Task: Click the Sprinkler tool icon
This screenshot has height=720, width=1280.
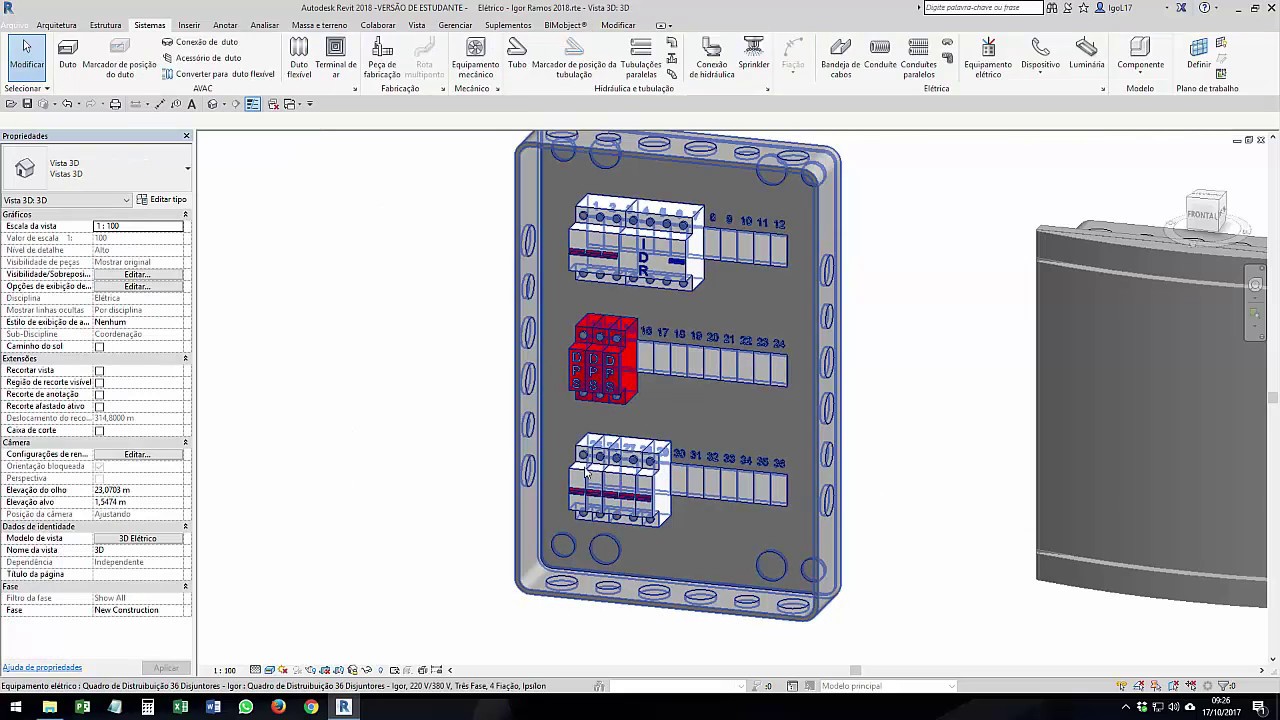Action: pos(754,54)
